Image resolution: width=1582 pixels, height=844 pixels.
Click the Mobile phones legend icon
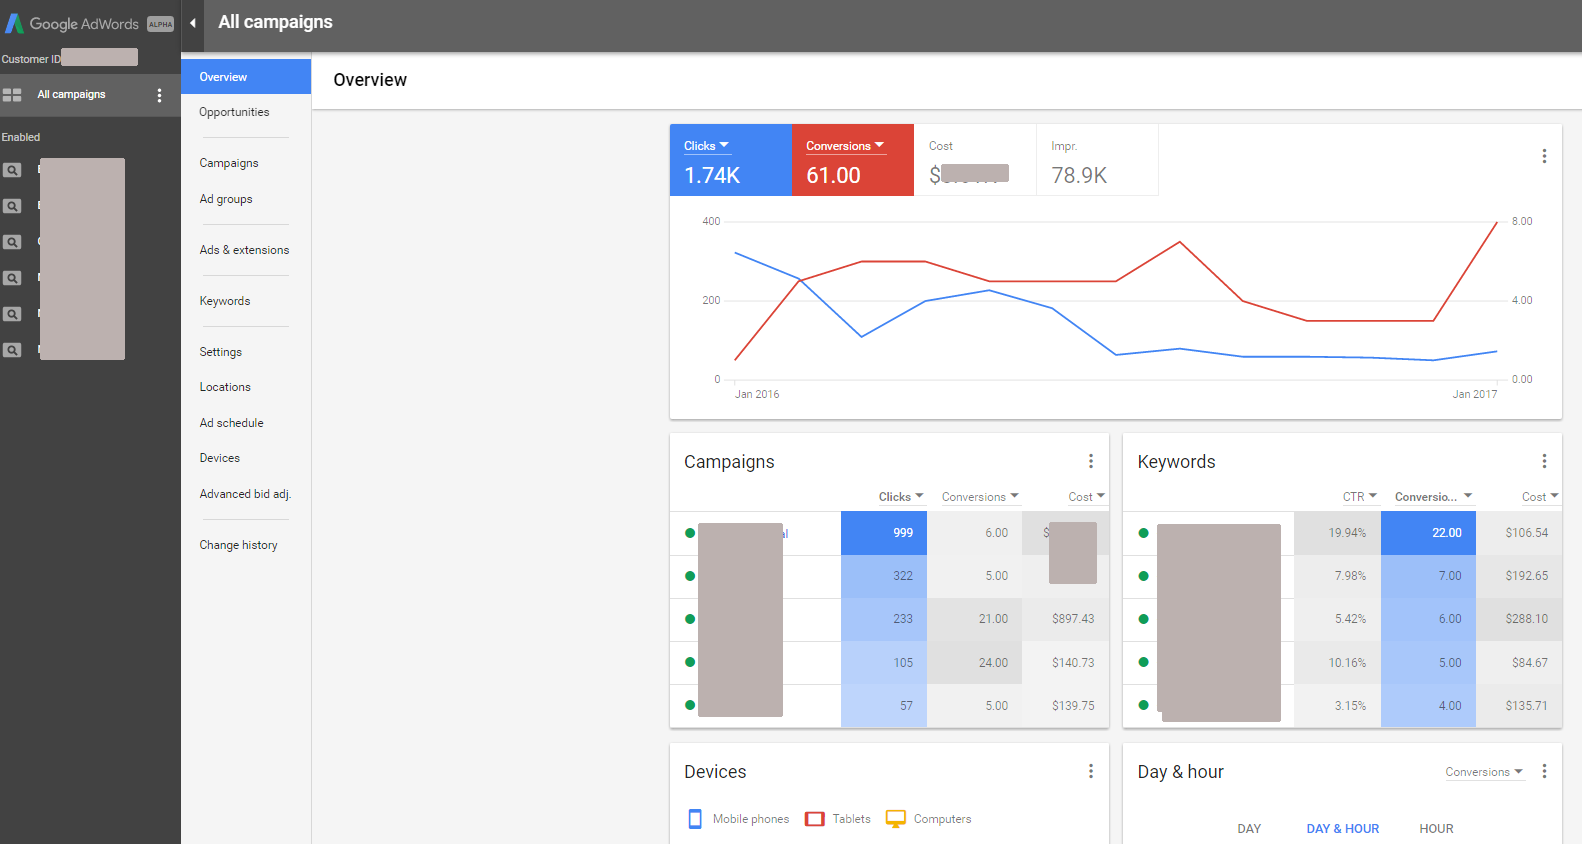coord(695,819)
